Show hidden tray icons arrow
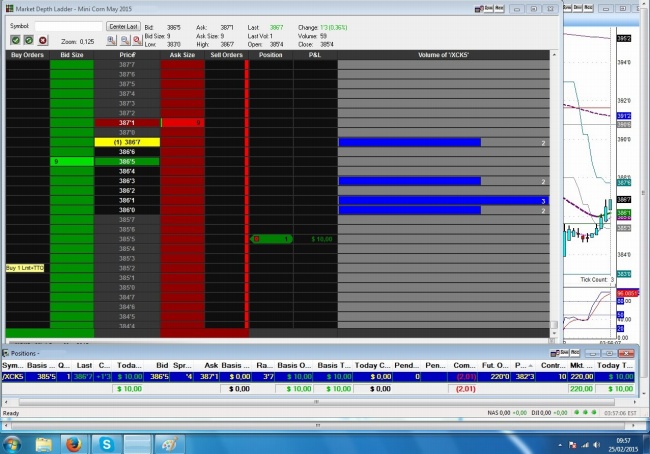The width and height of the screenshot is (650, 454). pos(560,445)
